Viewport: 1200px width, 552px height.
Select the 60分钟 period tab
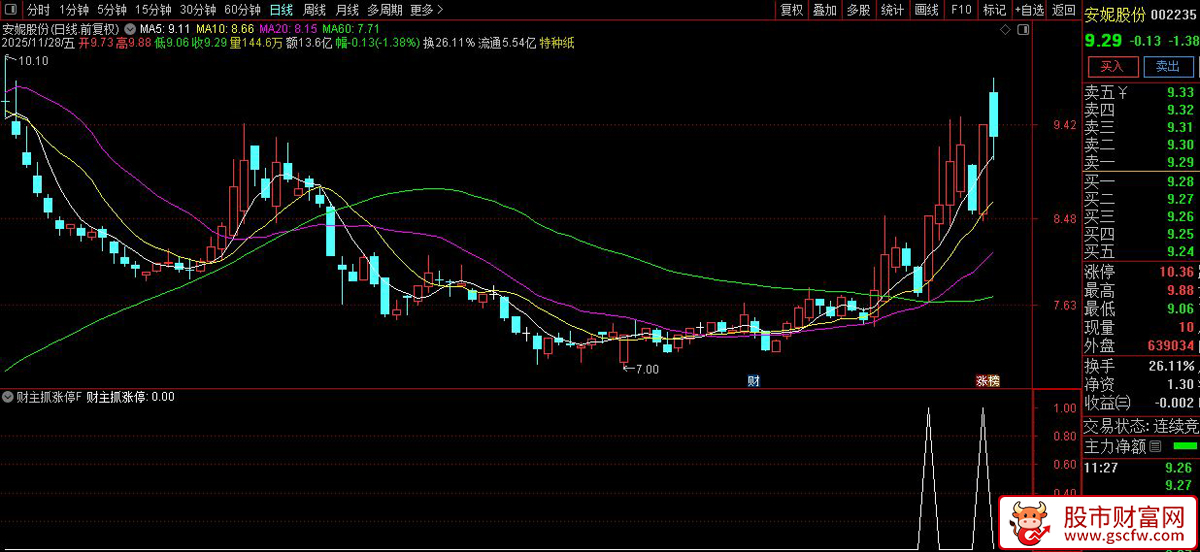pos(242,10)
